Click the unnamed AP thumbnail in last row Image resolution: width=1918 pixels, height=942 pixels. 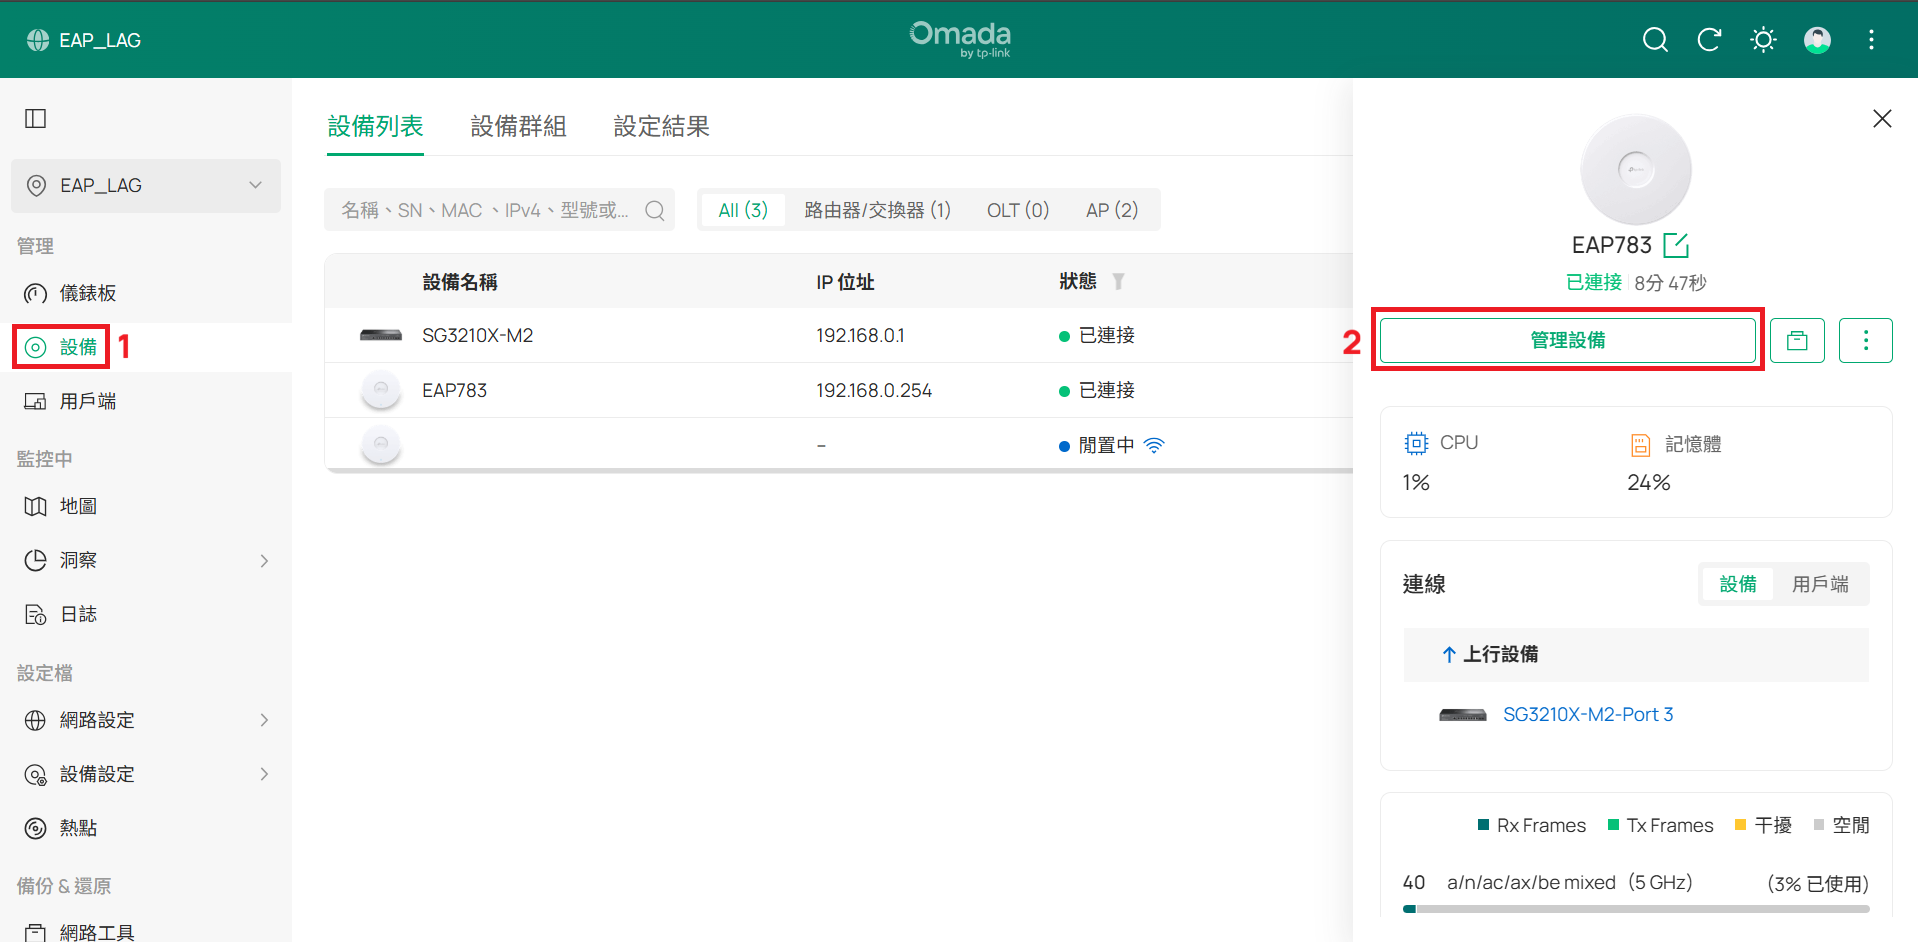381,445
